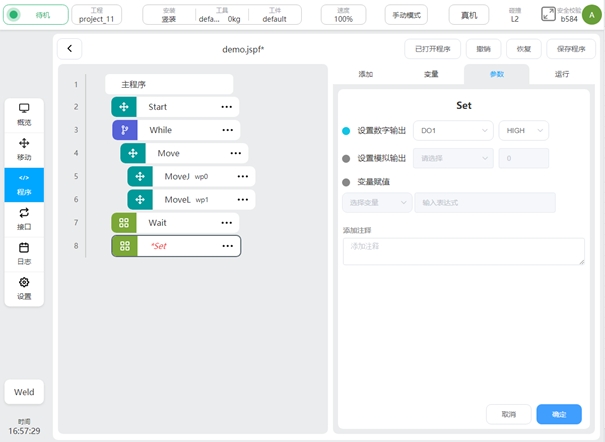
Task: Select the 设置模拟输出 radio button
Action: [346, 158]
